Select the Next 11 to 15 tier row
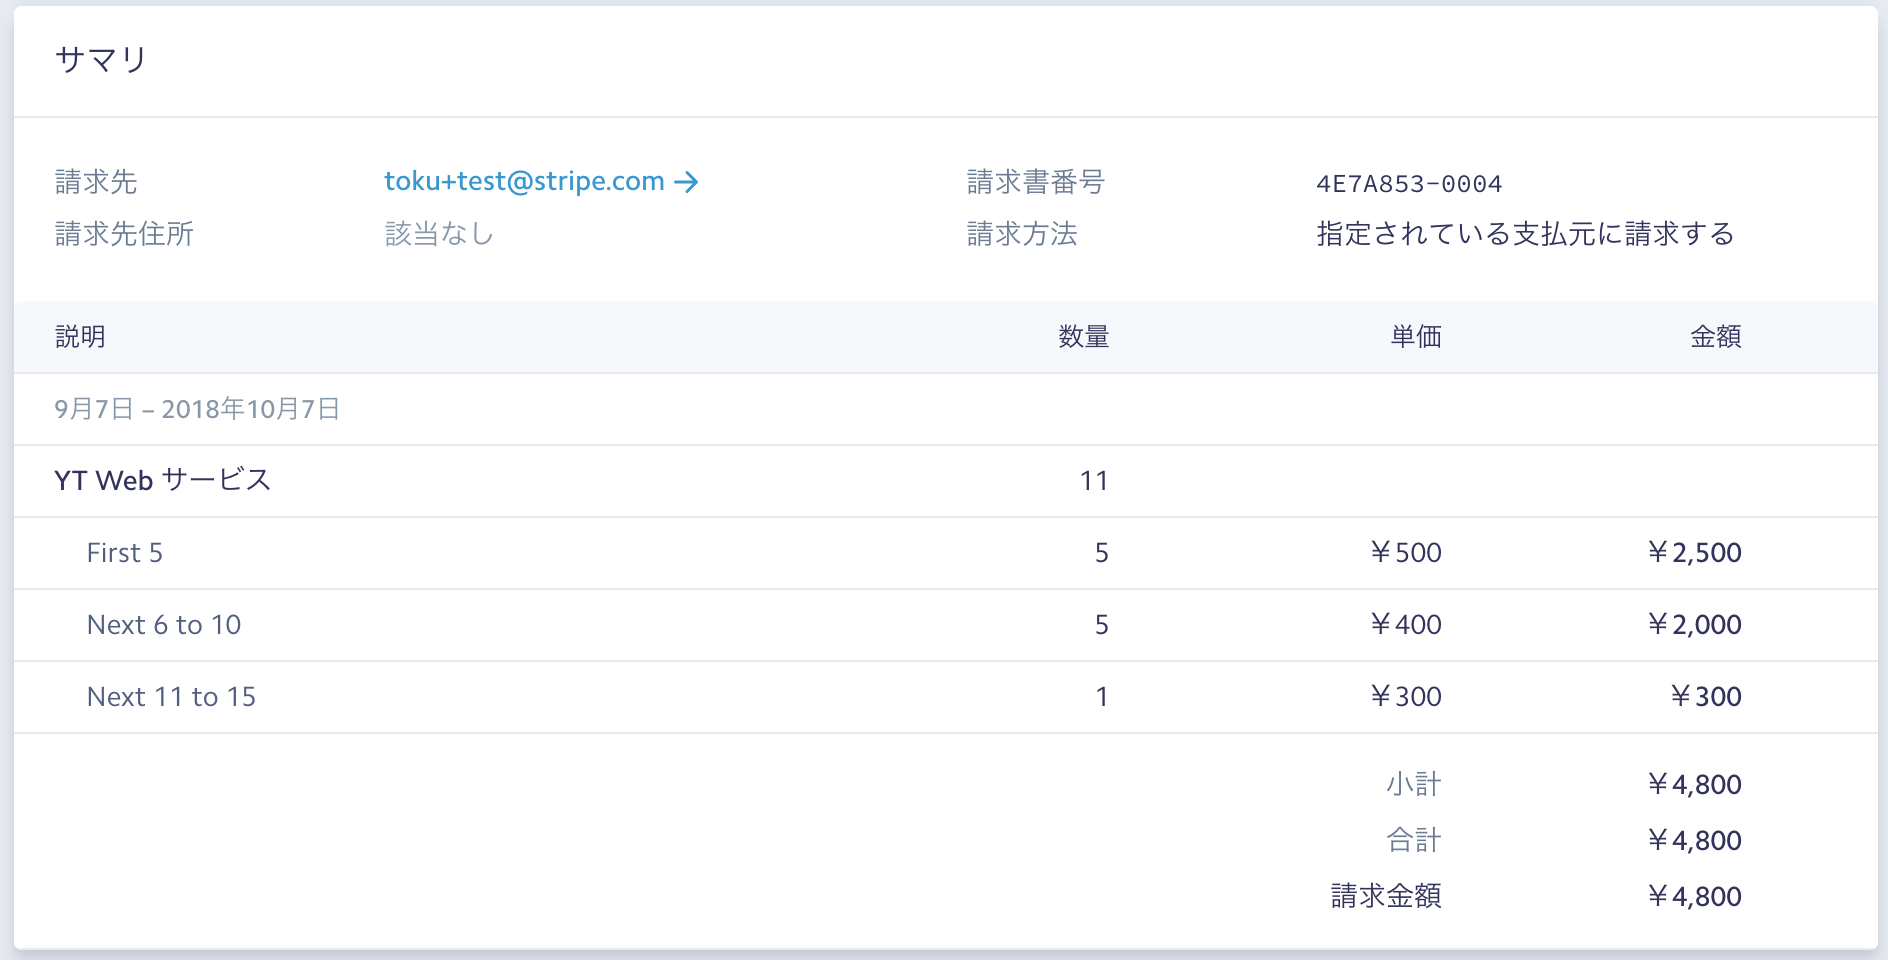The image size is (1888, 960). 171,696
